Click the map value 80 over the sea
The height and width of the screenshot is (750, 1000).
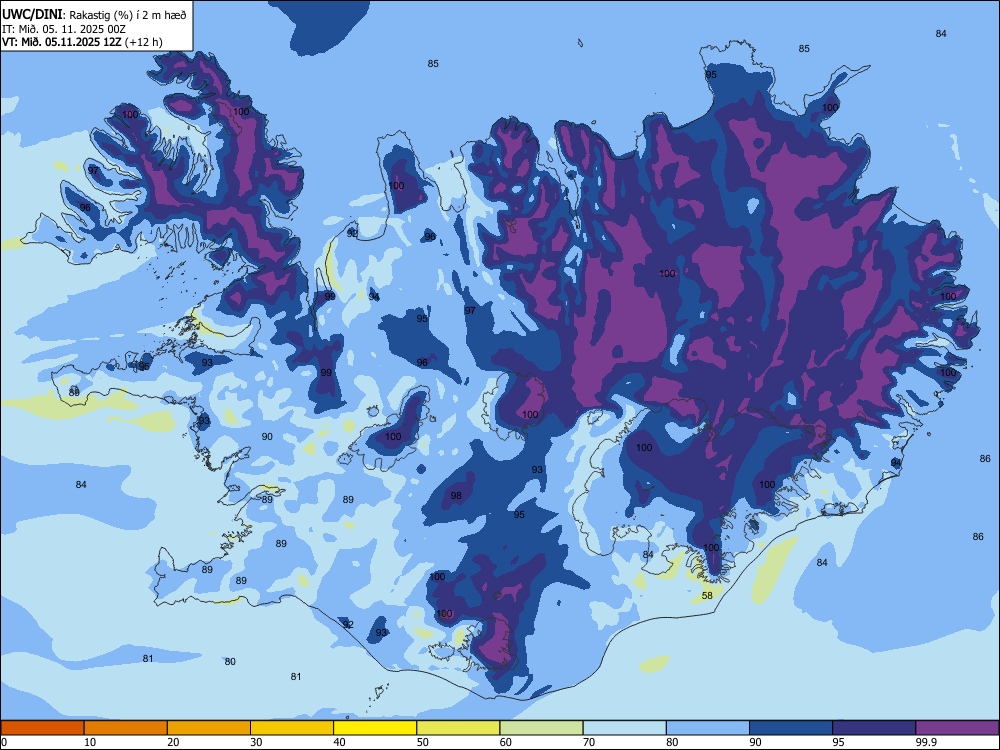coord(230,661)
